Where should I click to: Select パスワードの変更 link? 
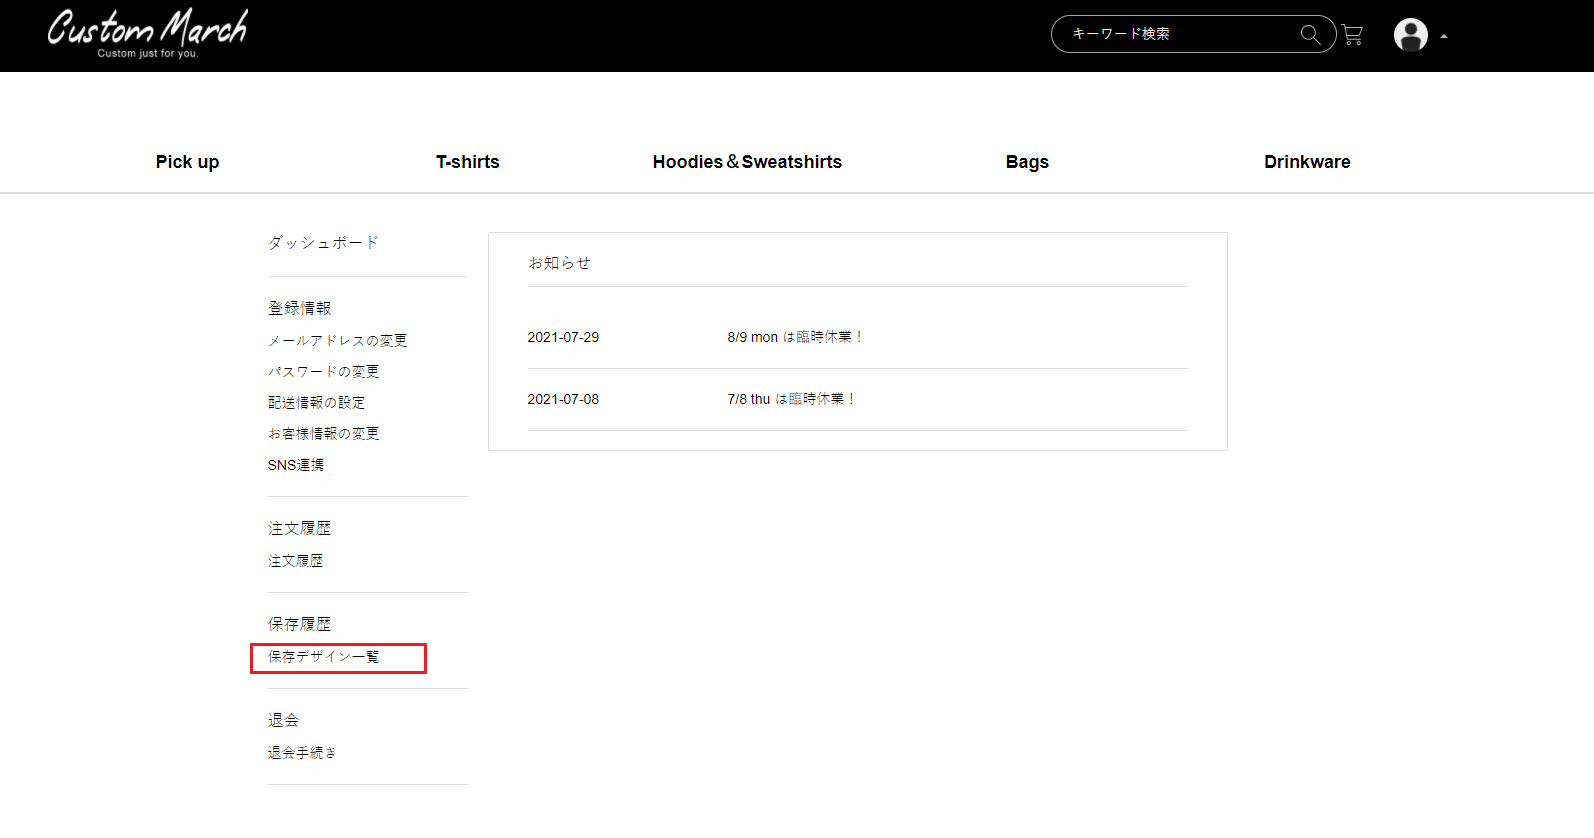[x=323, y=371]
